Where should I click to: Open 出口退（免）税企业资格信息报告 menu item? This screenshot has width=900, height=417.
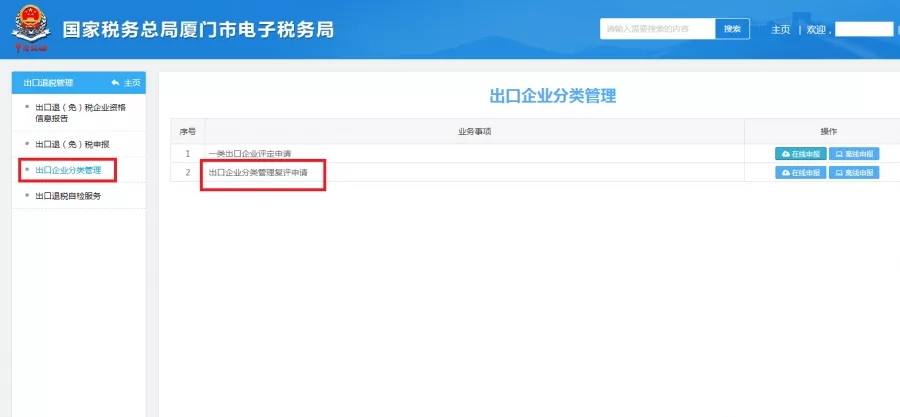pos(80,113)
